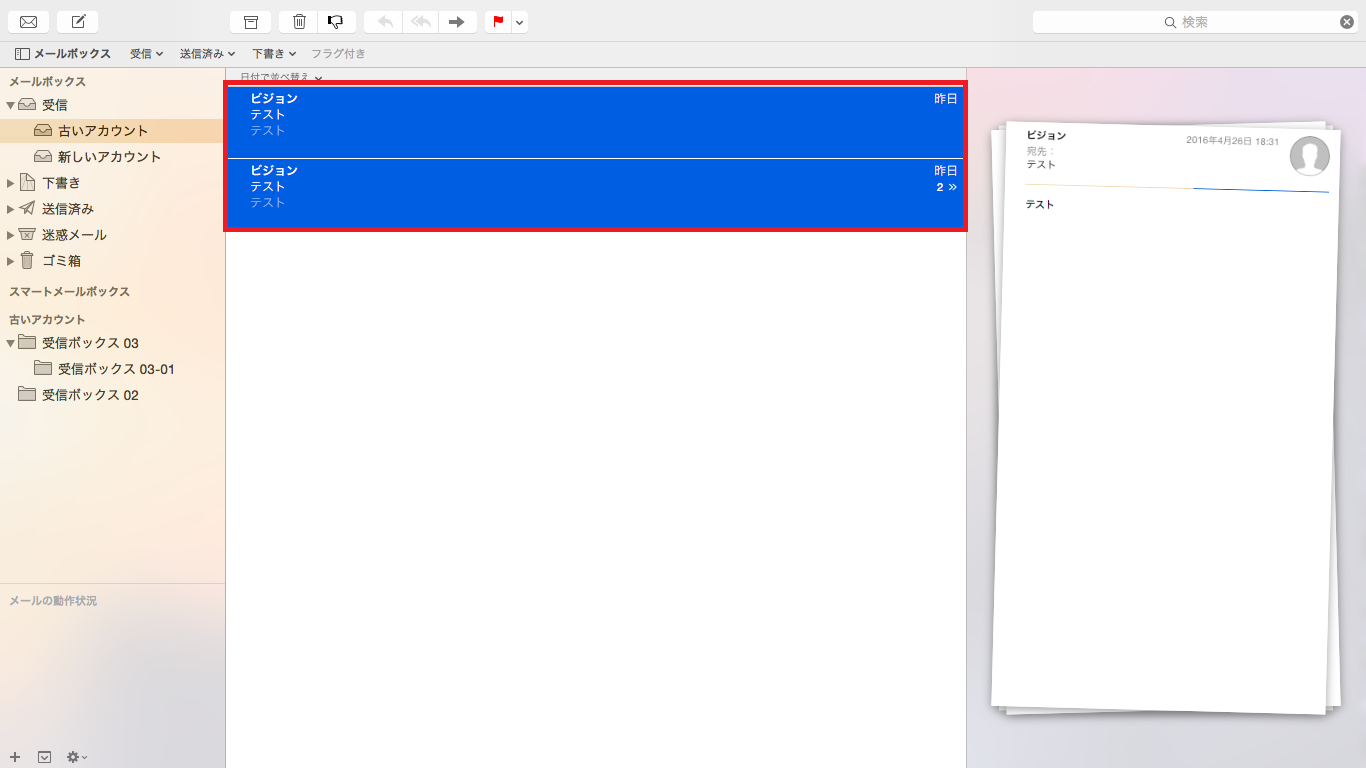Select the ビジョン message showing thread count 2
The image size is (1366, 768).
pos(596,194)
